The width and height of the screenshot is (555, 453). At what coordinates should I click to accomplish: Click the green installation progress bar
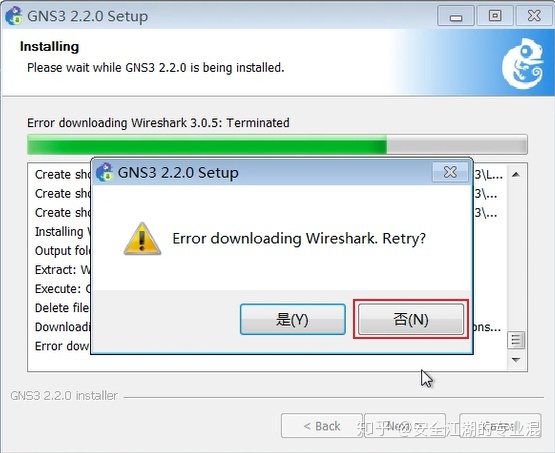277,144
